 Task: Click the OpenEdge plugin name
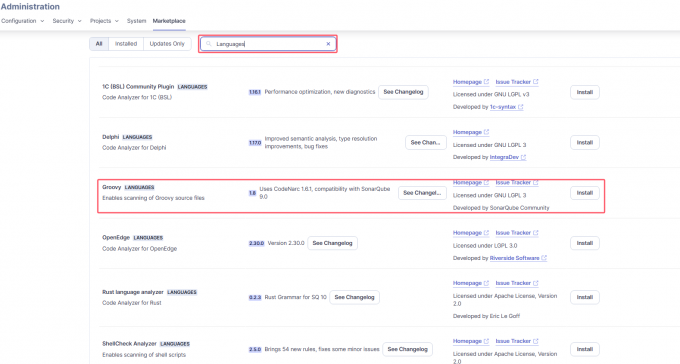click(x=116, y=238)
